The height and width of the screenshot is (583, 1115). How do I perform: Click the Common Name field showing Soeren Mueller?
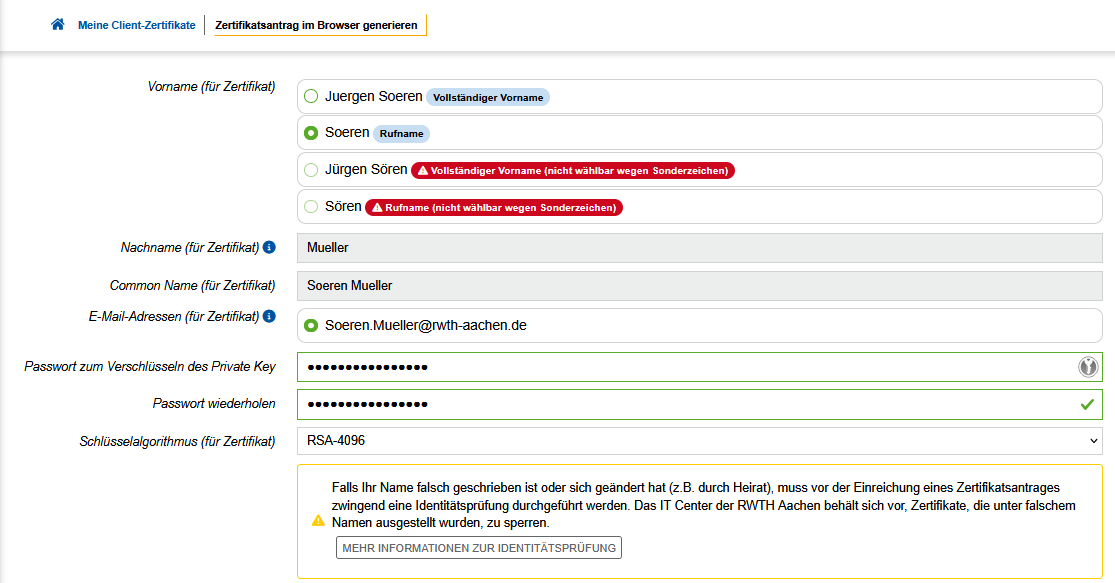pos(699,286)
